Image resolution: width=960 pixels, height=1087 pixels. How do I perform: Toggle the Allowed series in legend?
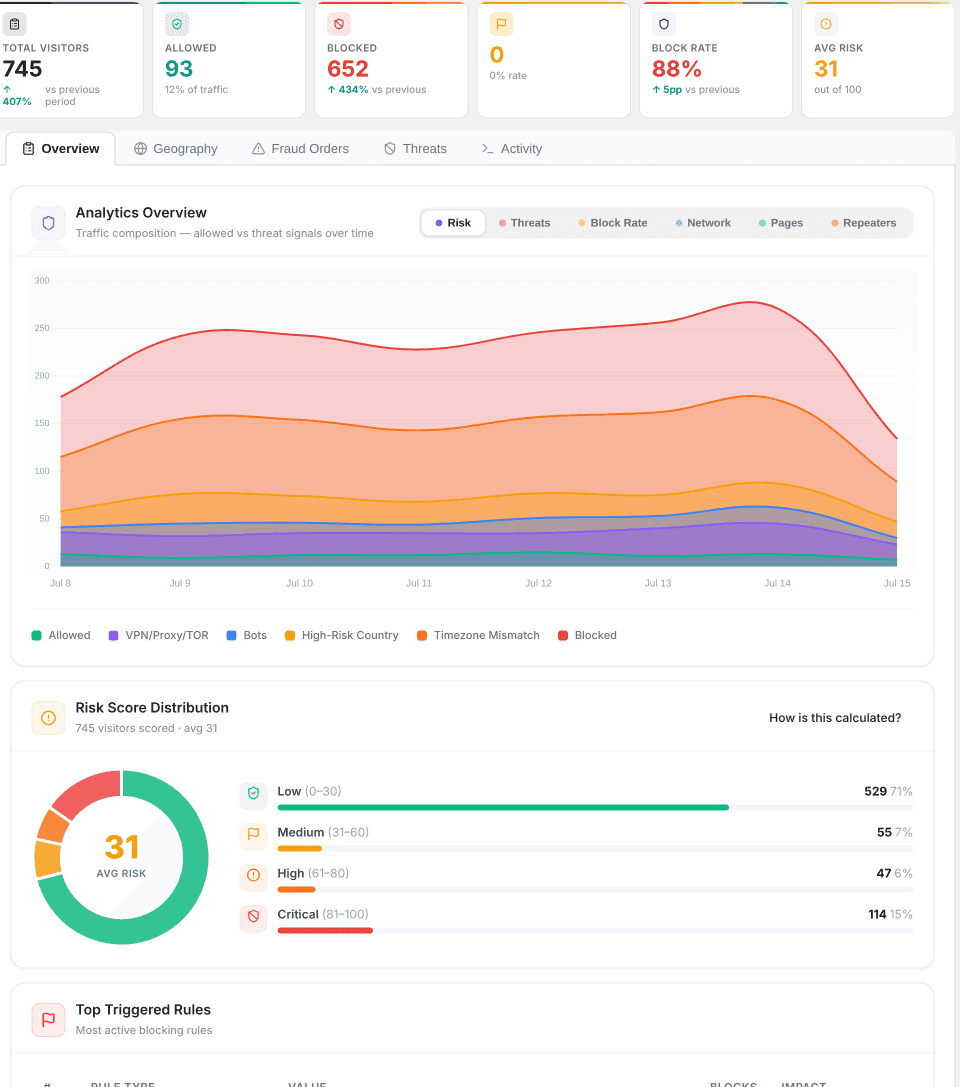point(61,636)
